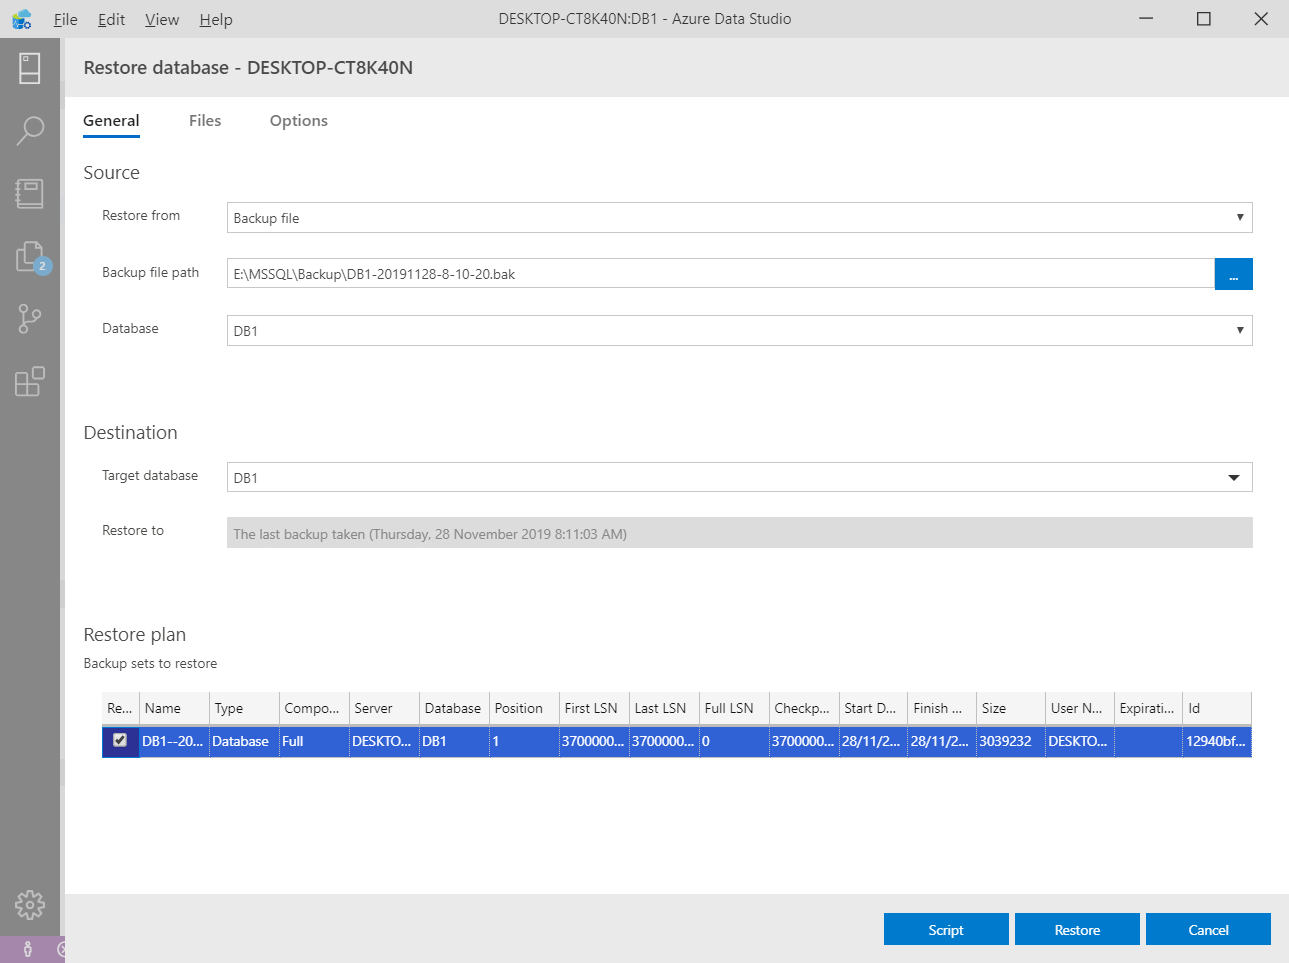Click the Script button
The height and width of the screenshot is (963, 1289).
point(946,930)
